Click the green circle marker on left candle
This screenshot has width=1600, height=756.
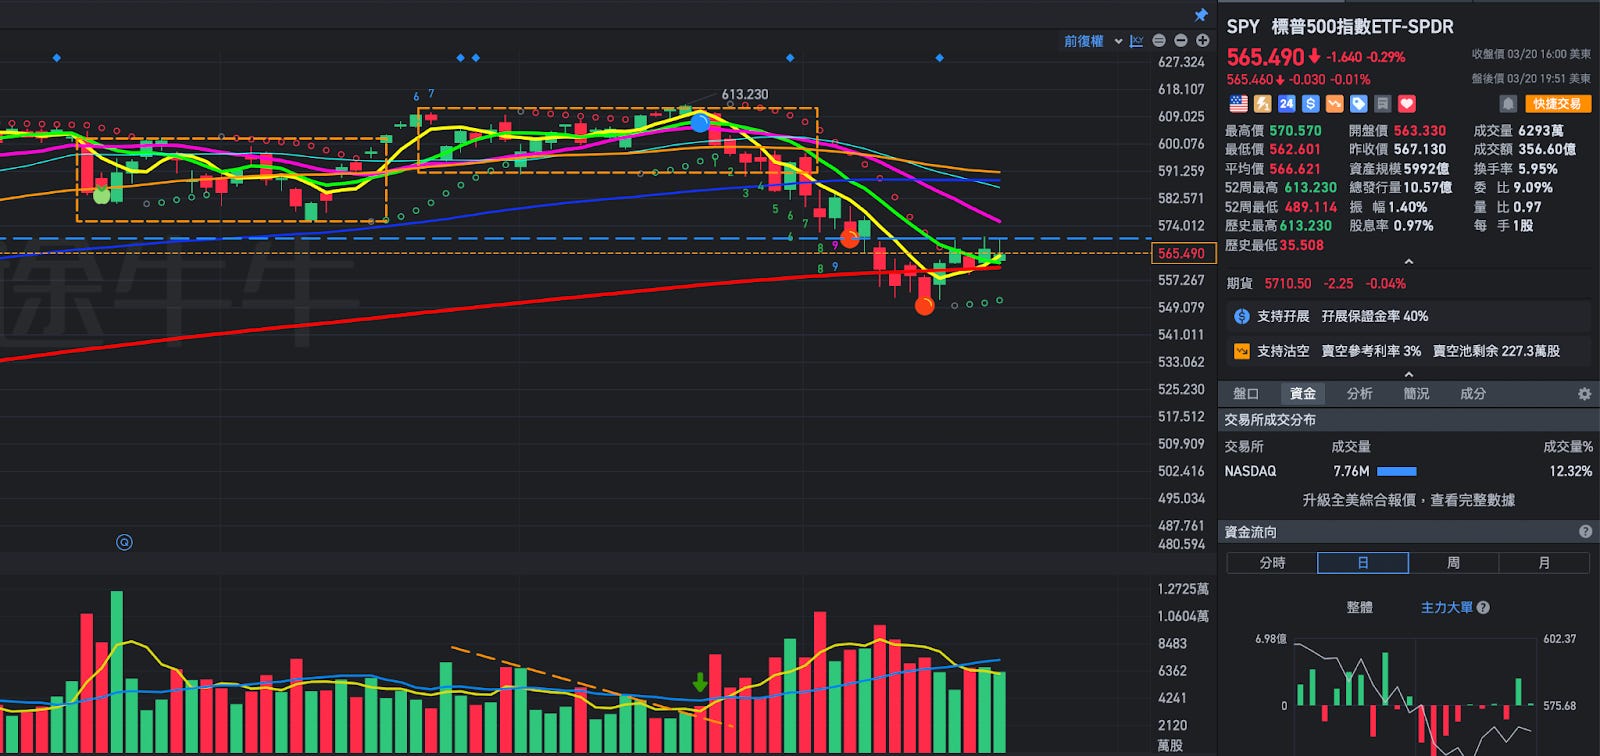click(x=101, y=195)
